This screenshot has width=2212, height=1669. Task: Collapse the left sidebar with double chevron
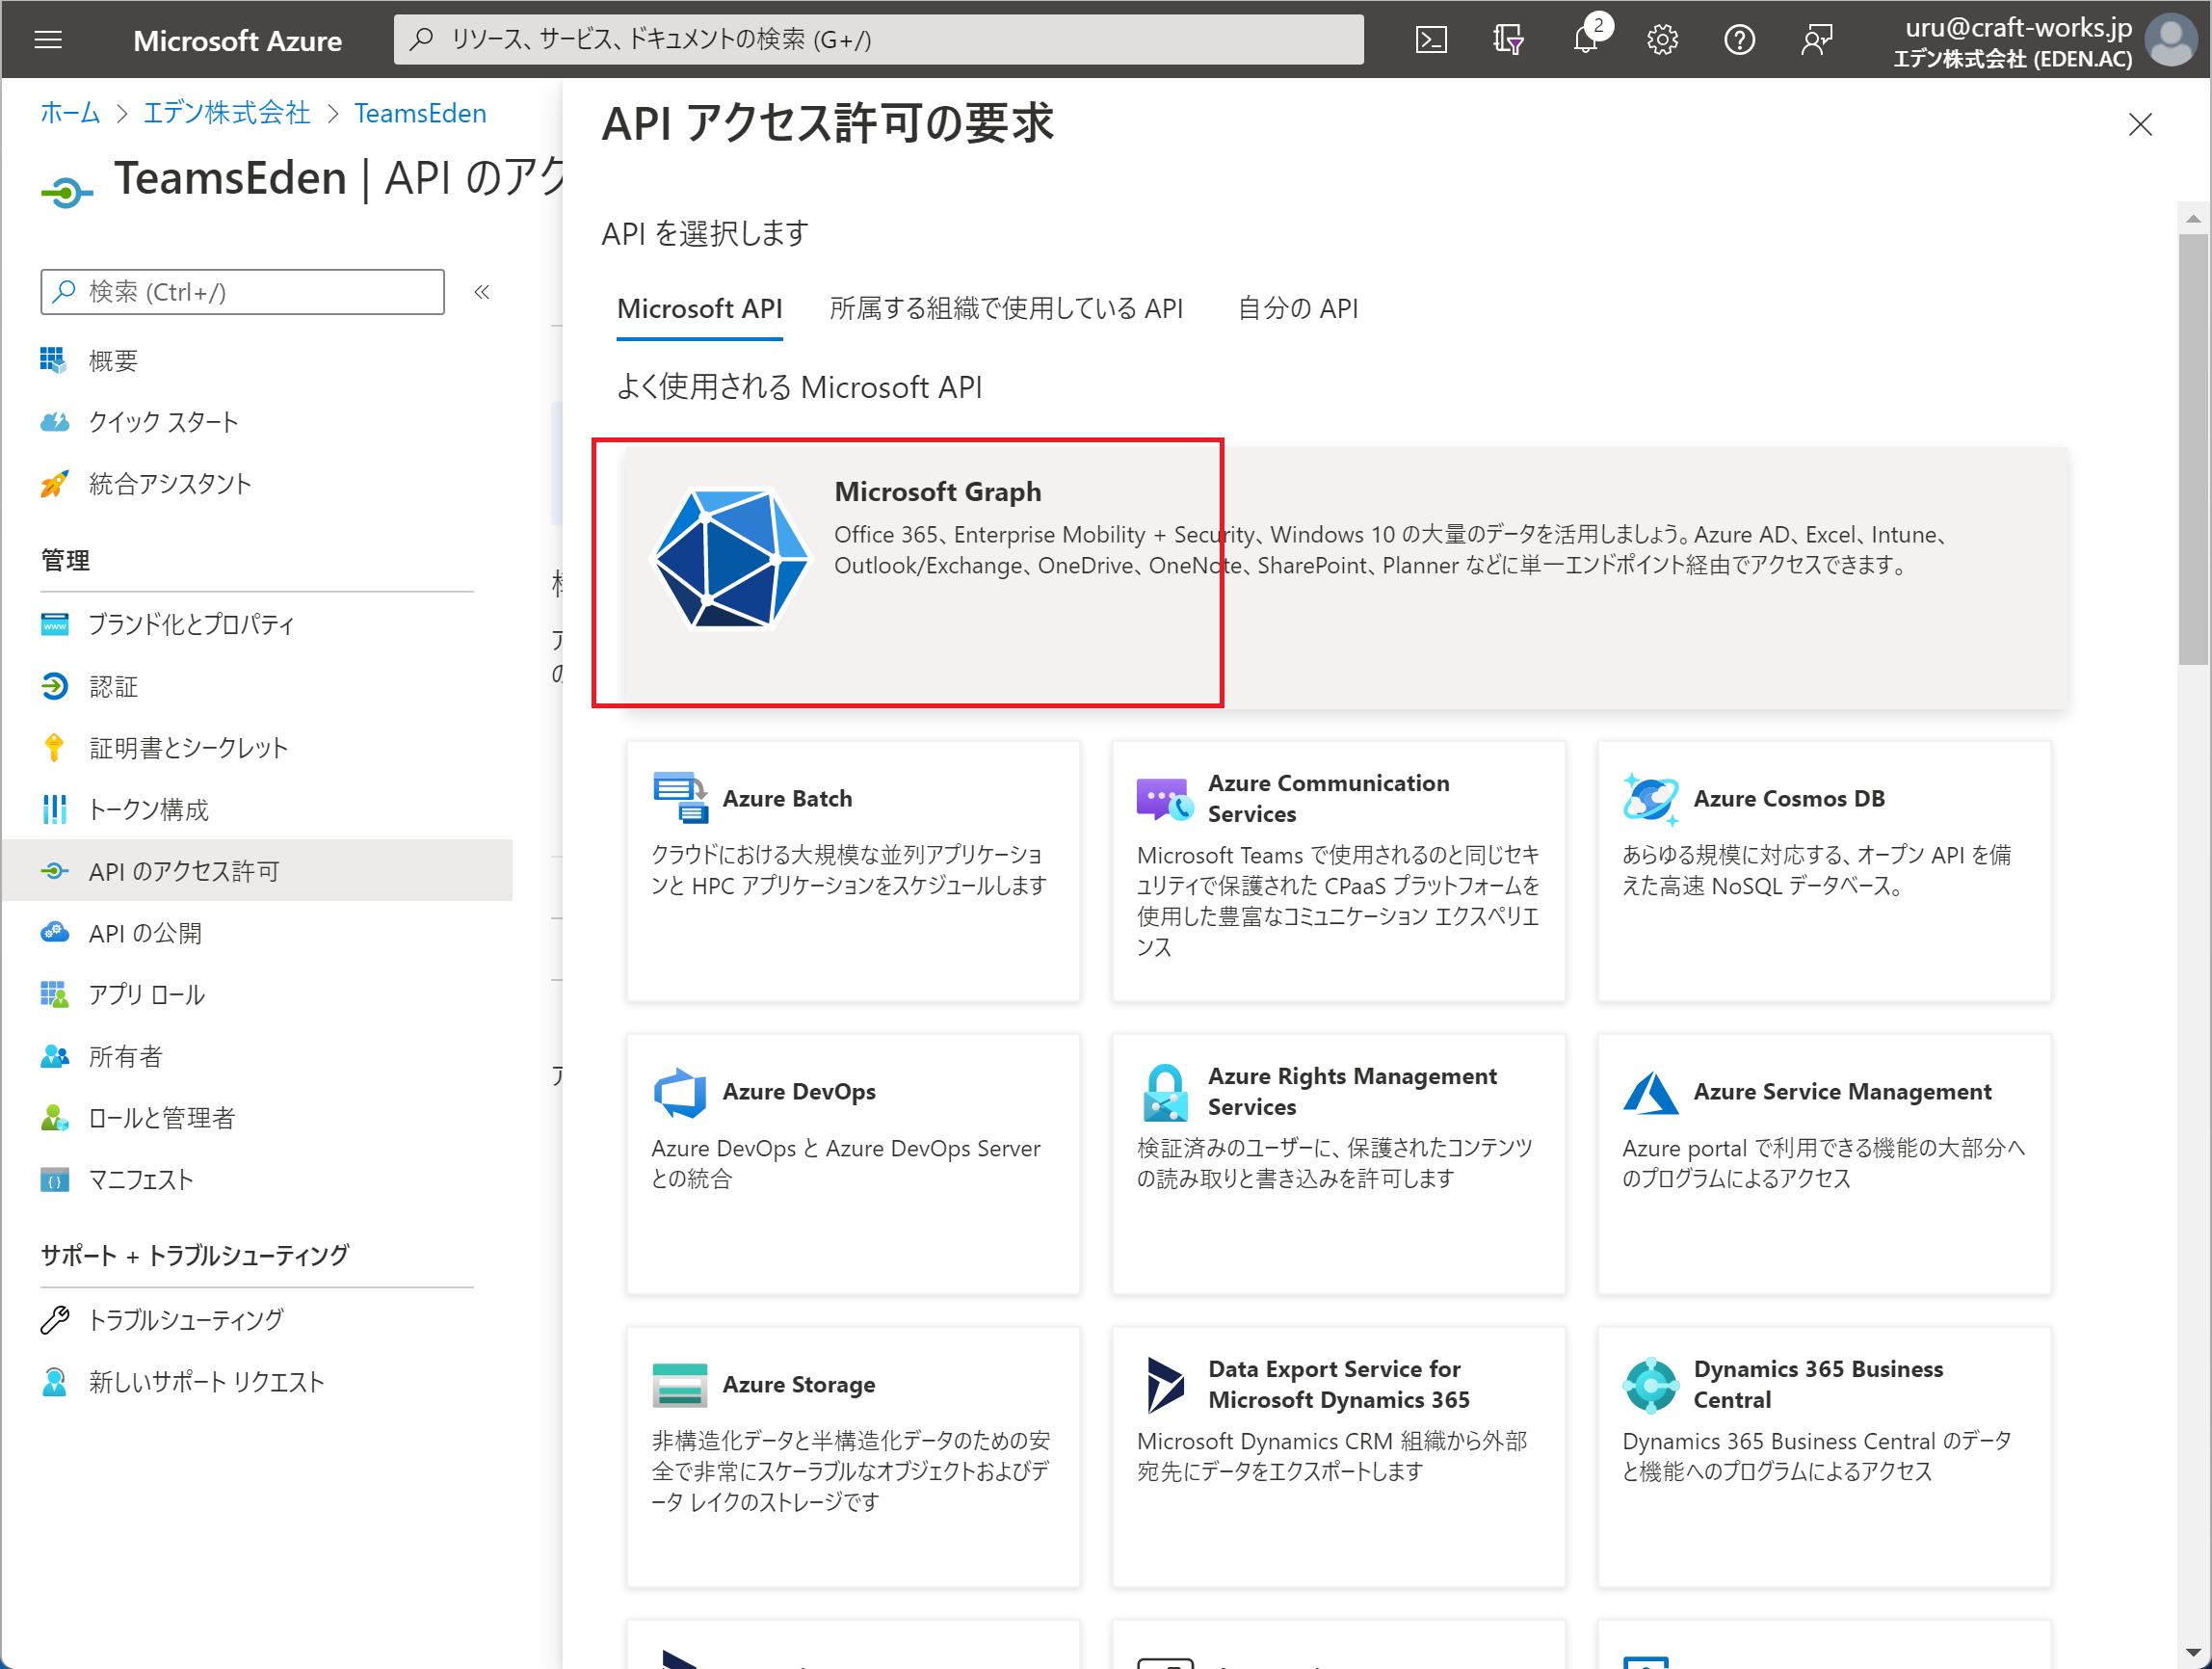coord(482,292)
